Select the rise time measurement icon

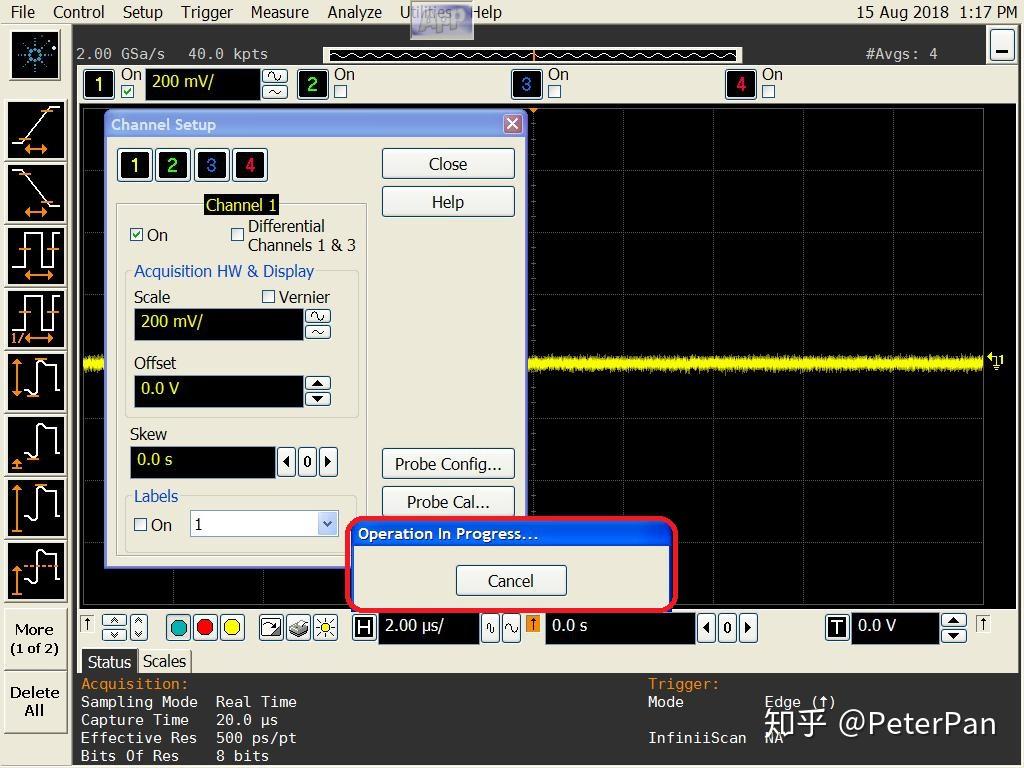click(x=37, y=130)
